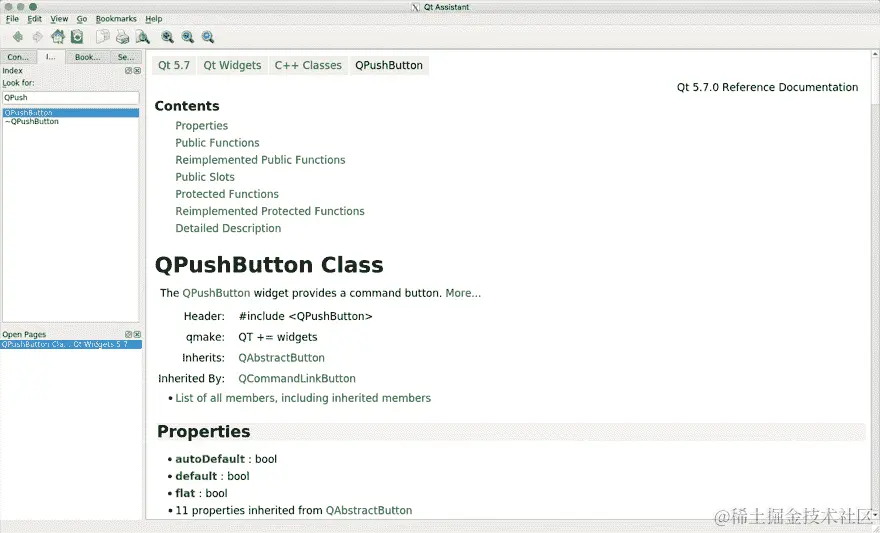Click the Qt 5.7 breadcrumb
The image size is (880, 533).
[174, 65]
